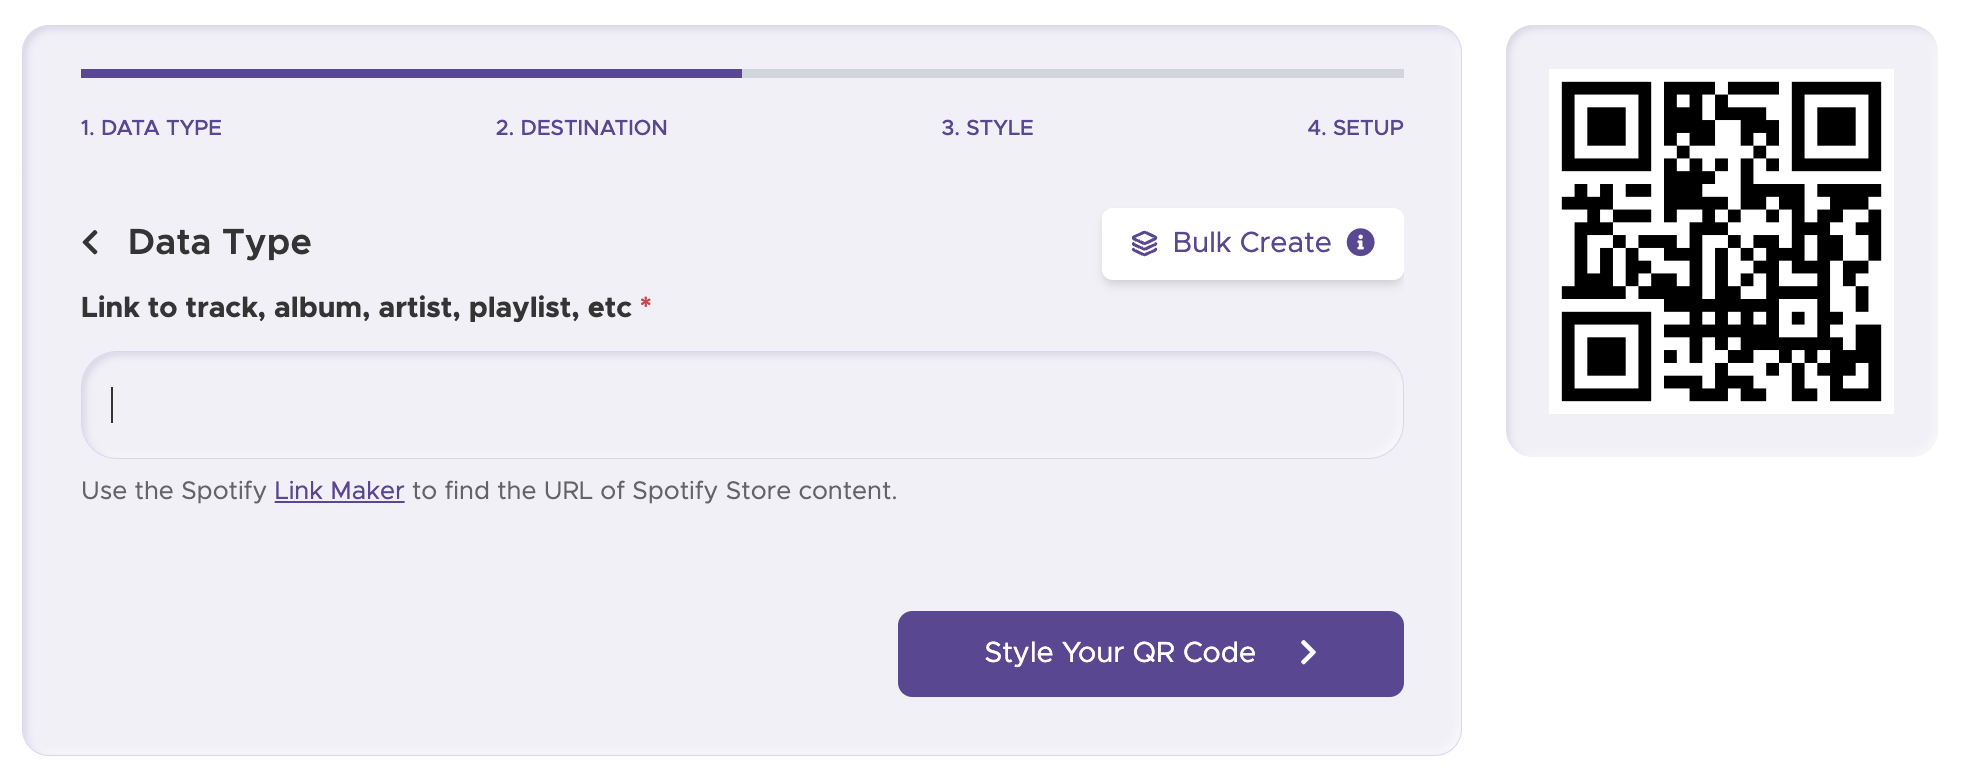
Task: Click the helper text about Spotify Store content
Action: click(x=489, y=490)
